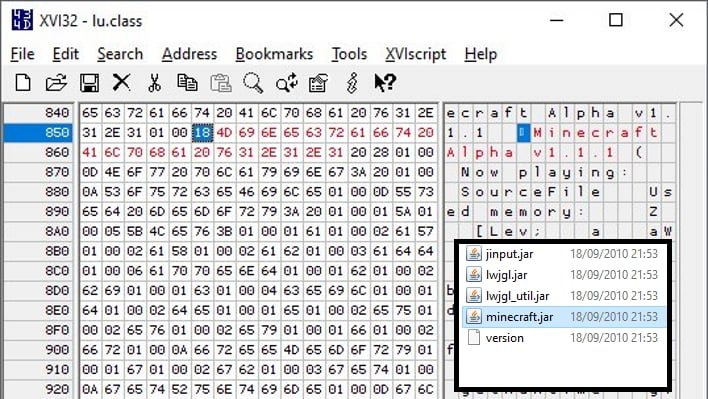Maximize the XVI32 window
The height and width of the screenshot is (399, 708).
pyautogui.click(x=616, y=20)
